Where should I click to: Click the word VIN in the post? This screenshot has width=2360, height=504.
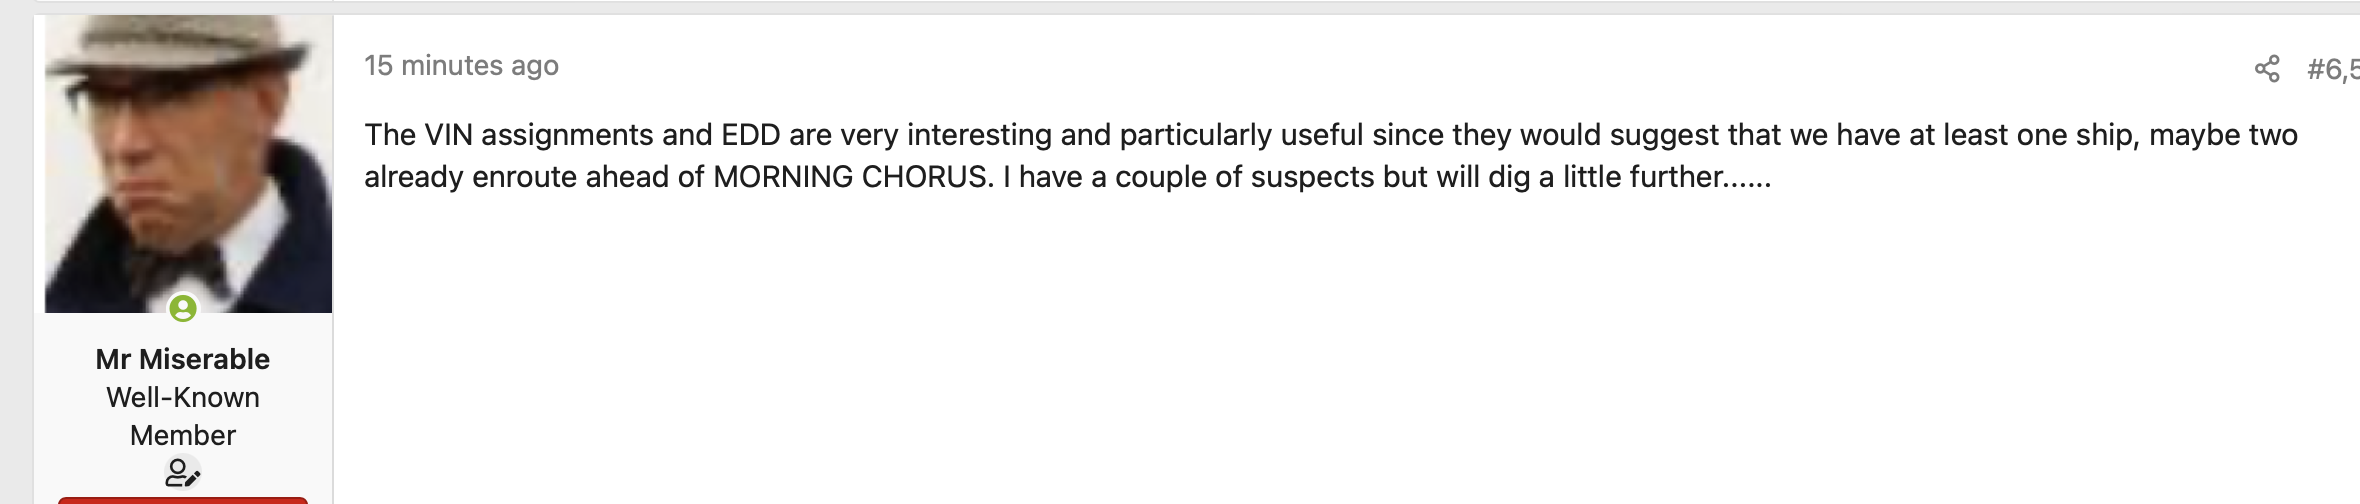click(x=448, y=135)
